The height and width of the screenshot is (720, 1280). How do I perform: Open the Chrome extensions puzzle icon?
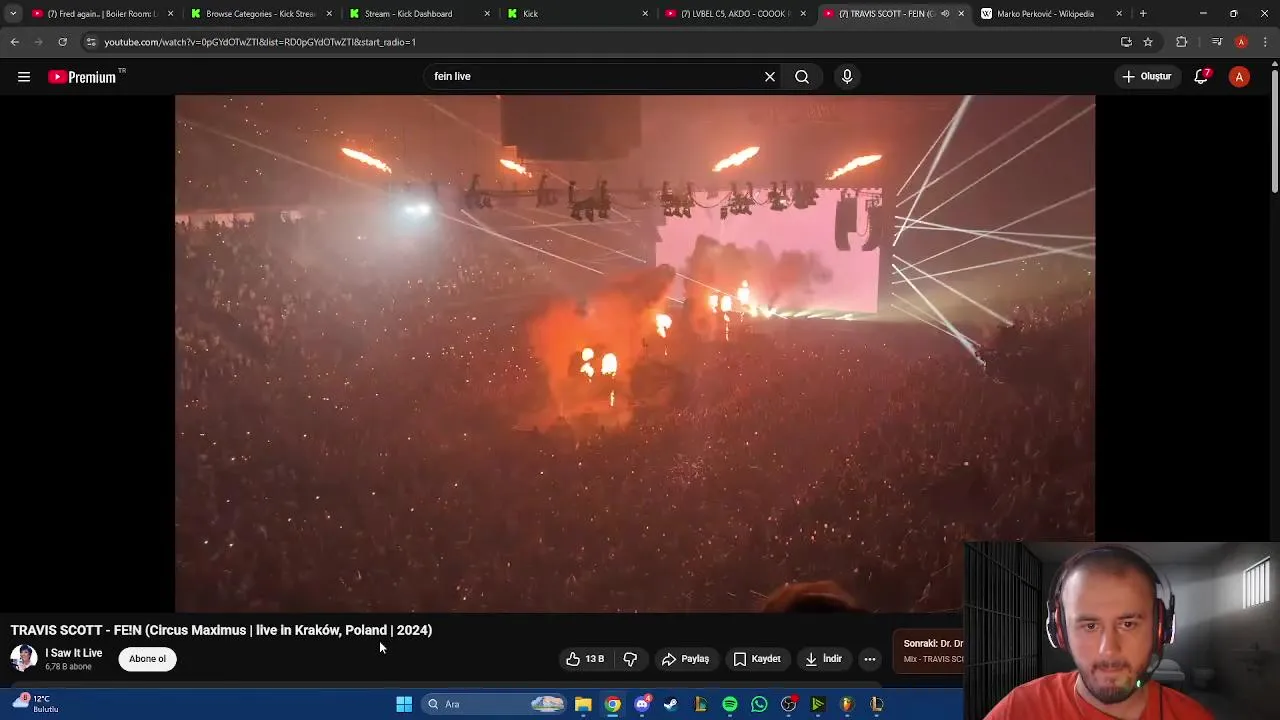pyautogui.click(x=1182, y=42)
